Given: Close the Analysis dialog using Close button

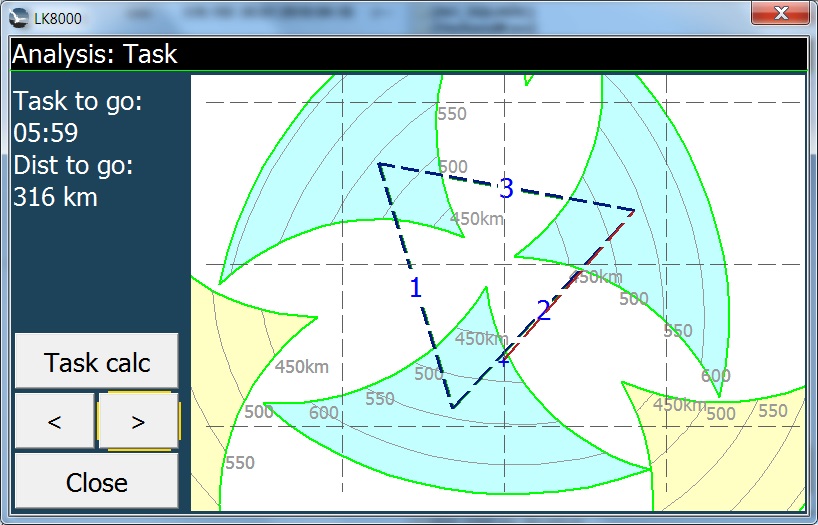Looking at the screenshot, I should pyautogui.click(x=96, y=482).
